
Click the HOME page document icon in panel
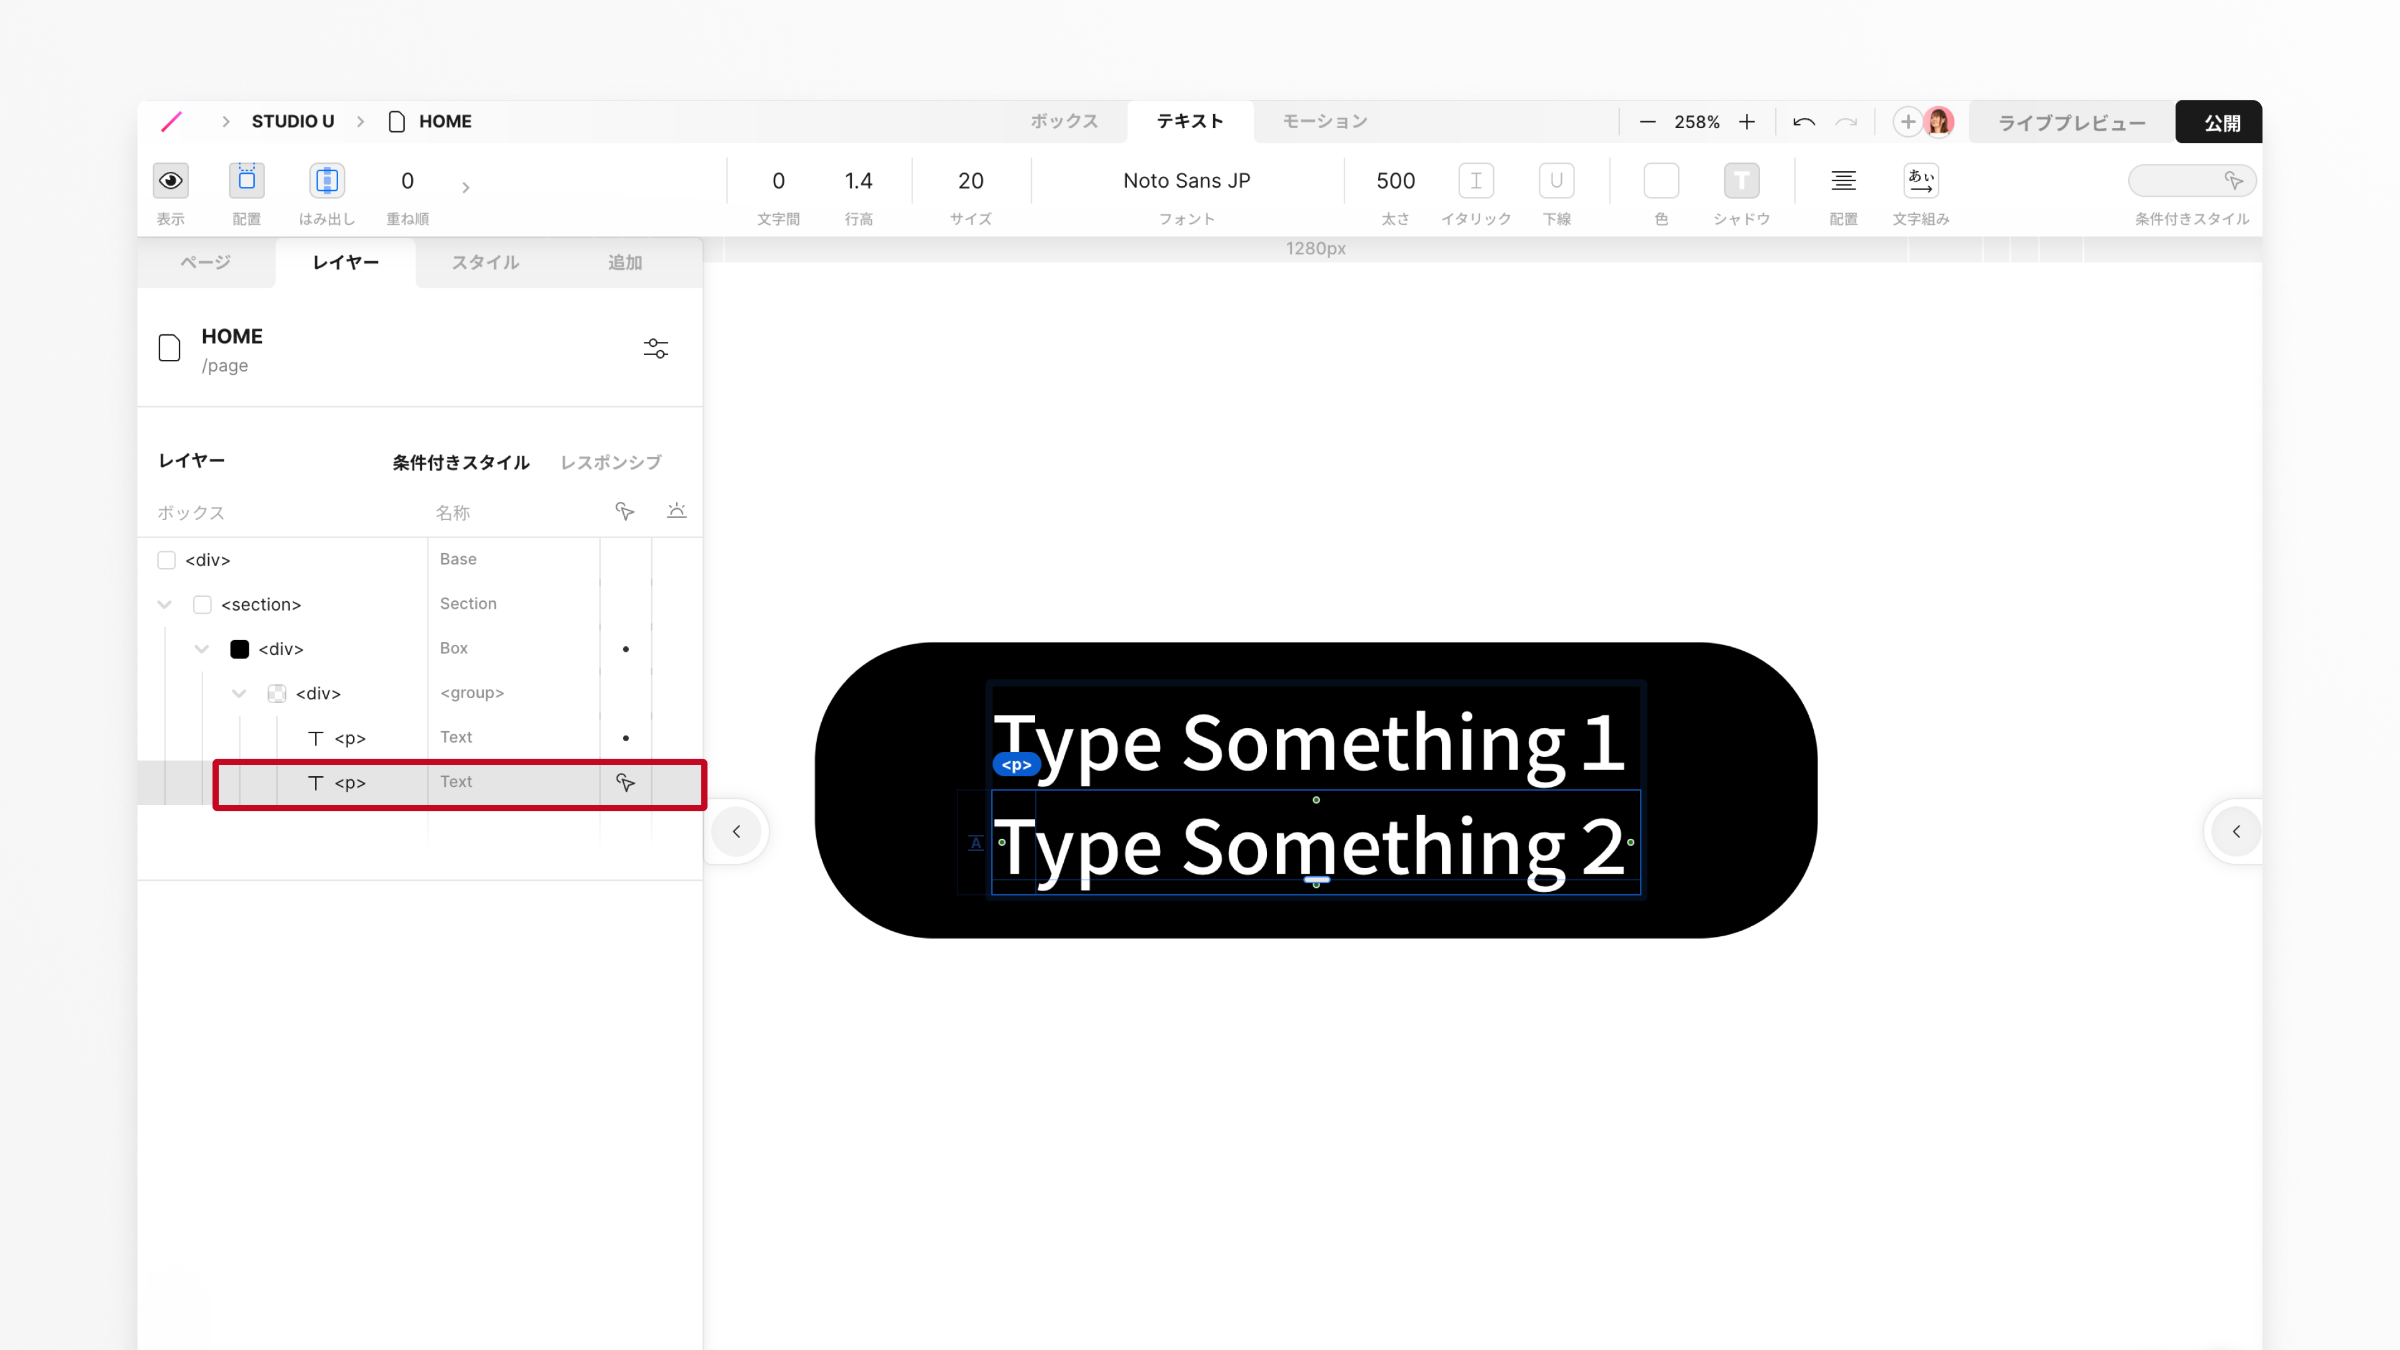[169, 348]
